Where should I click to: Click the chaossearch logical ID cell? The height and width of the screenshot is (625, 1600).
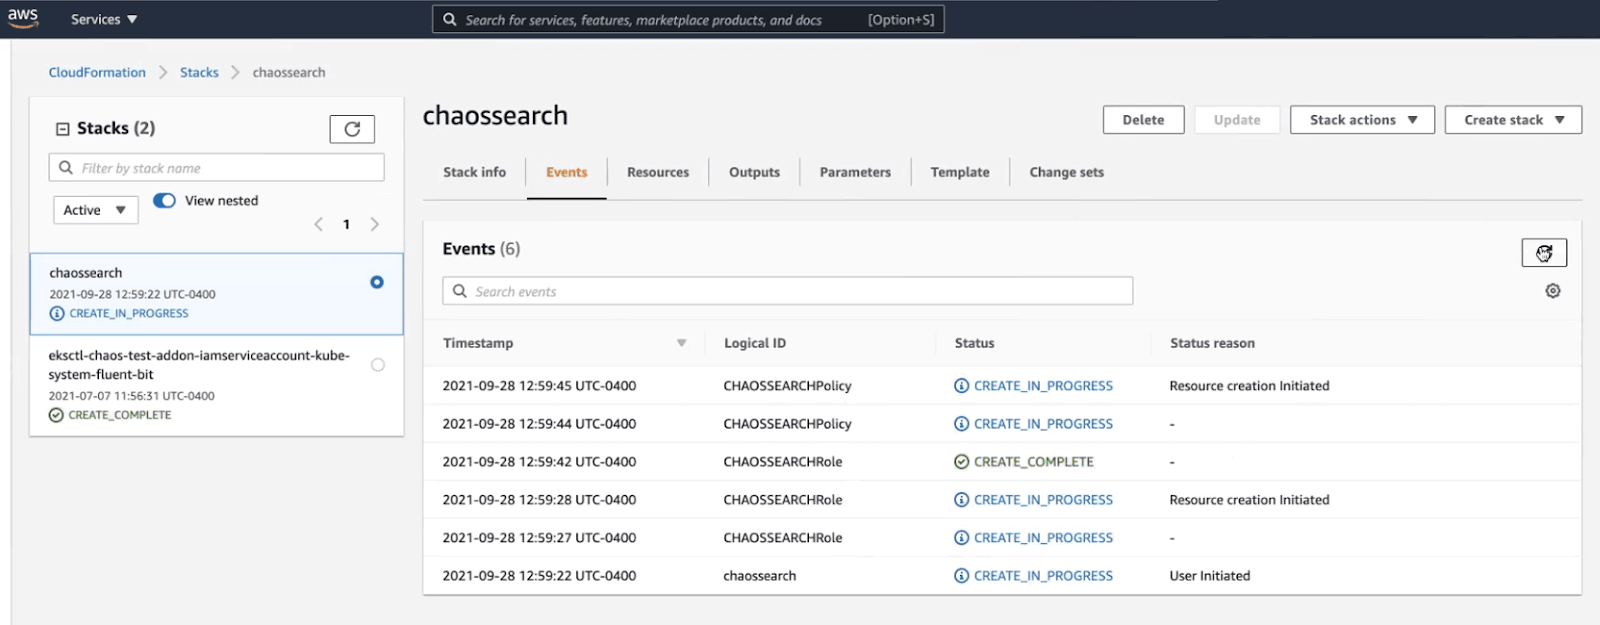tap(760, 576)
